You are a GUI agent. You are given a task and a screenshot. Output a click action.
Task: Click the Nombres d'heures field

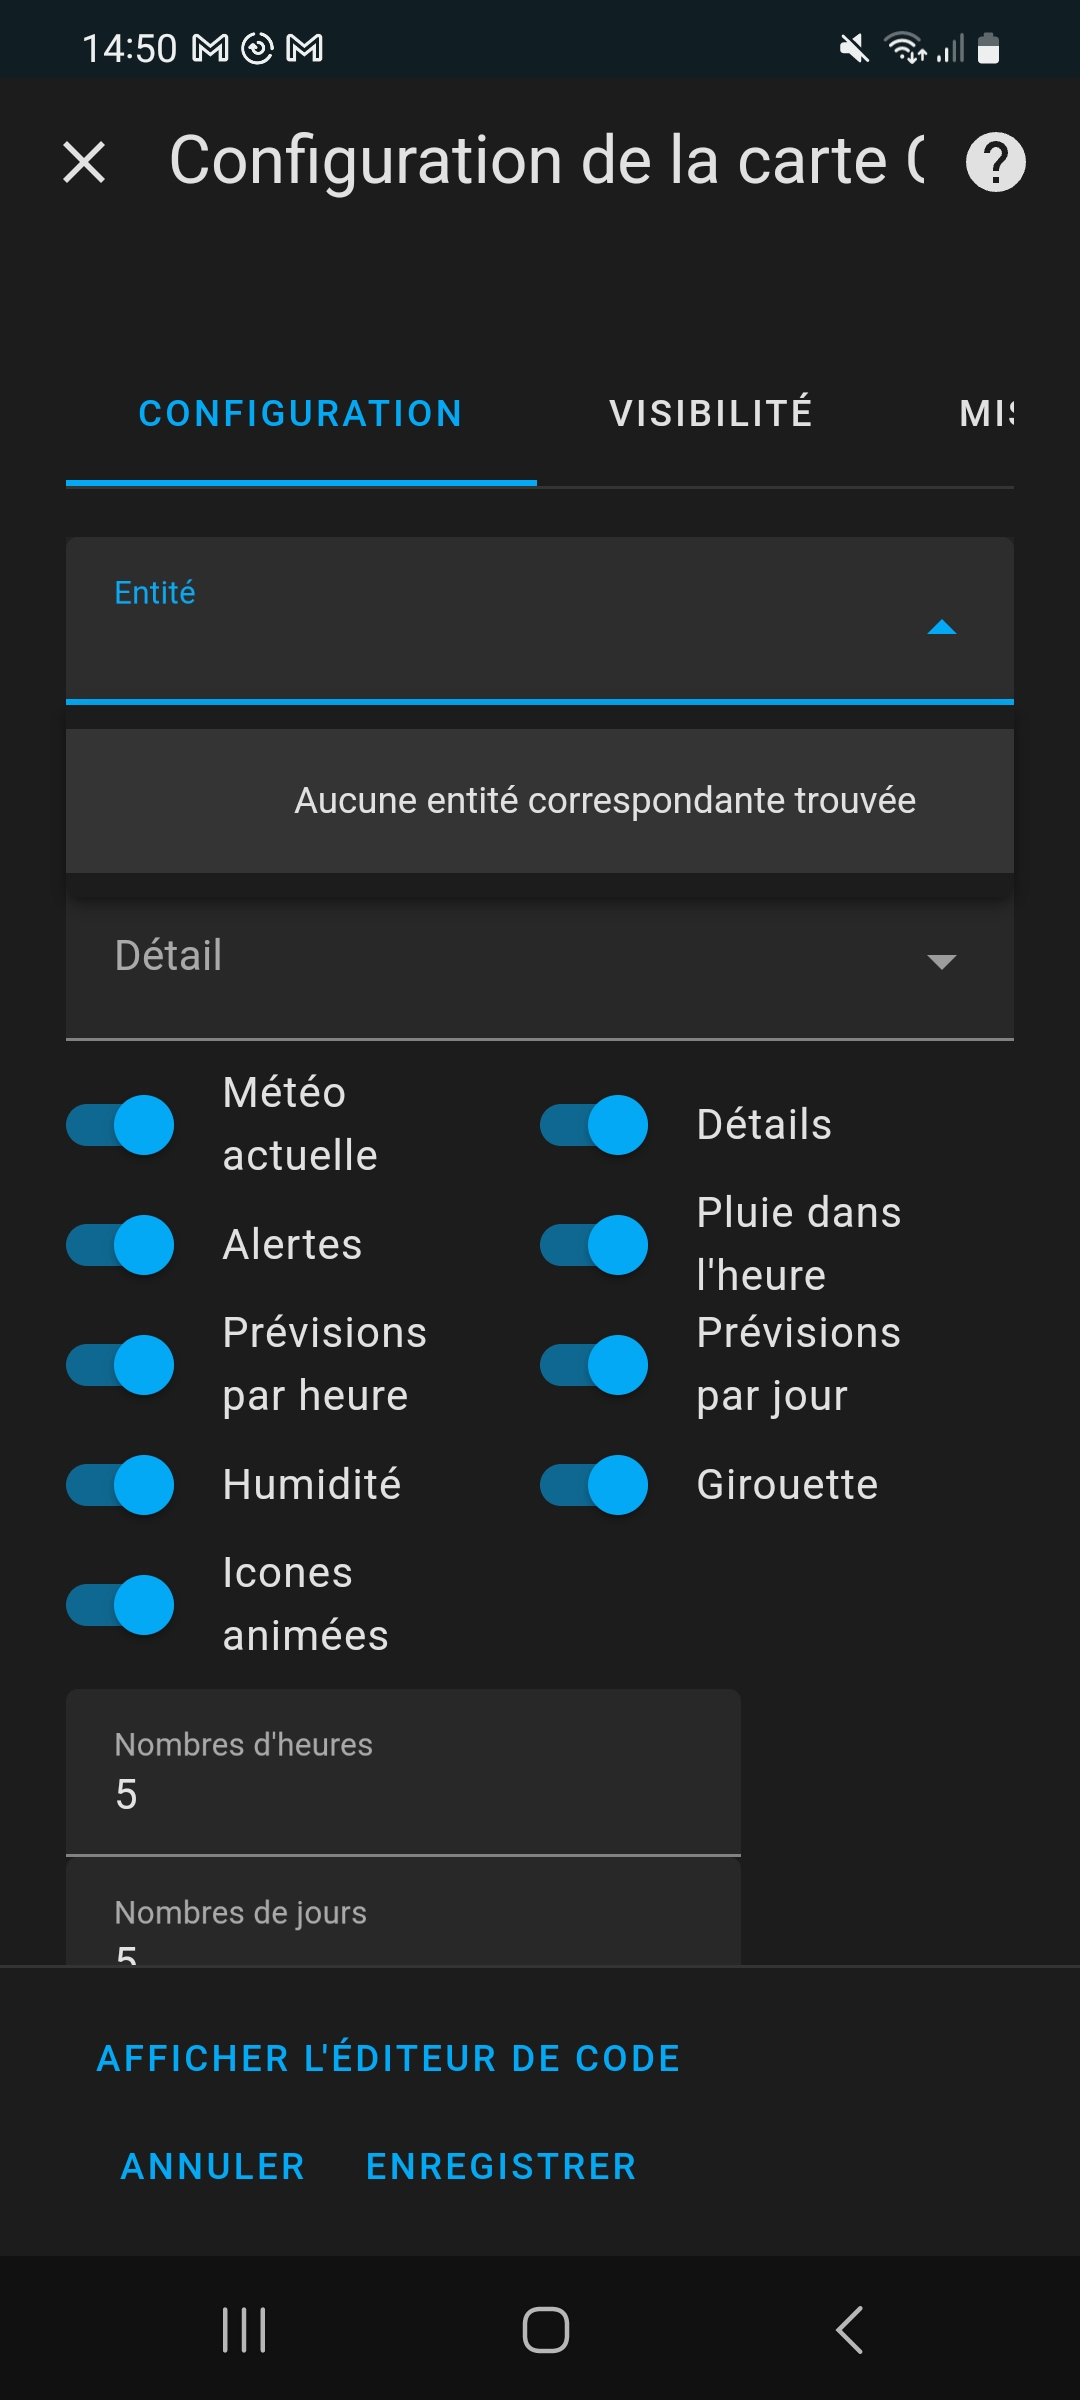pos(402,1775)
